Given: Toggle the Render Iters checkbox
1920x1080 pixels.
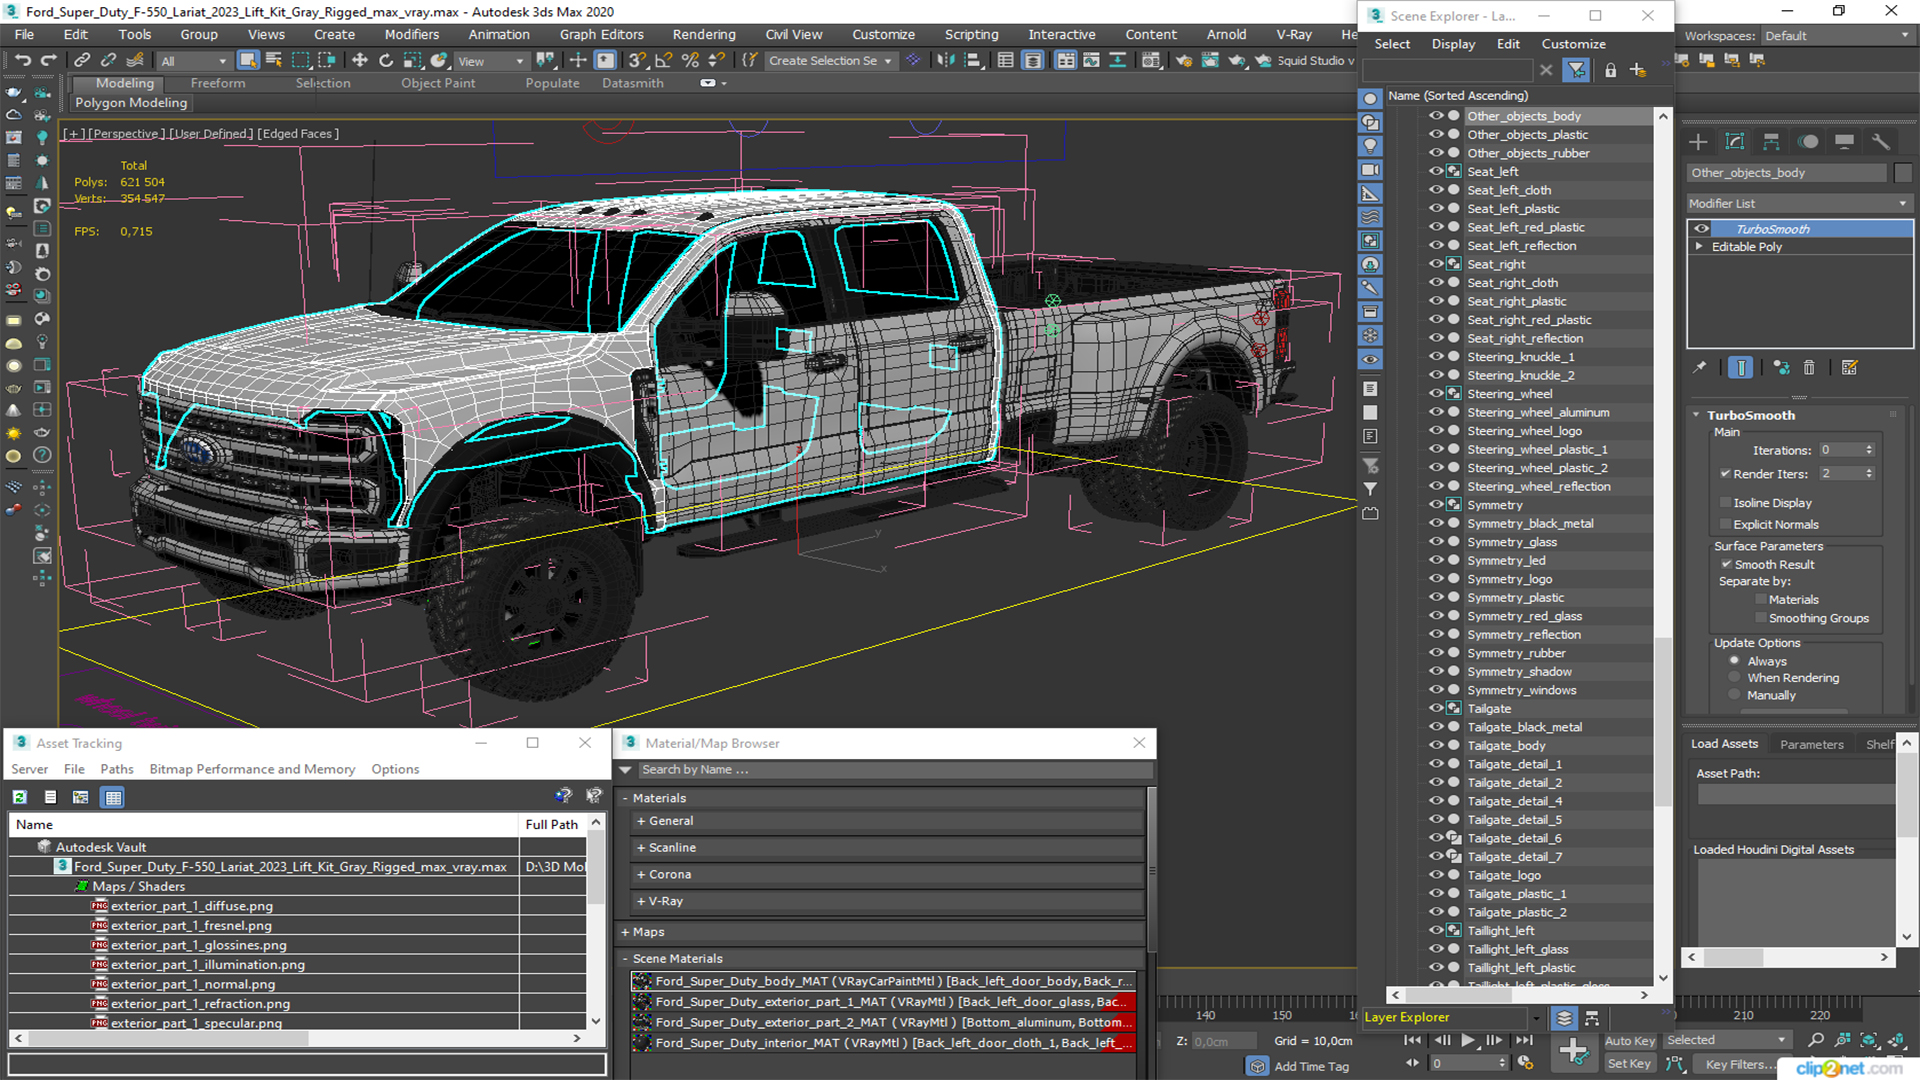Looking at the screenshot, I should [x=1725, y=474].
